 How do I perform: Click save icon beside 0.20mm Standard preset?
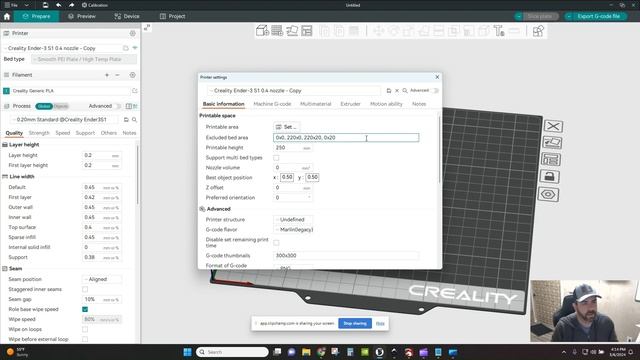click(126, 120)
